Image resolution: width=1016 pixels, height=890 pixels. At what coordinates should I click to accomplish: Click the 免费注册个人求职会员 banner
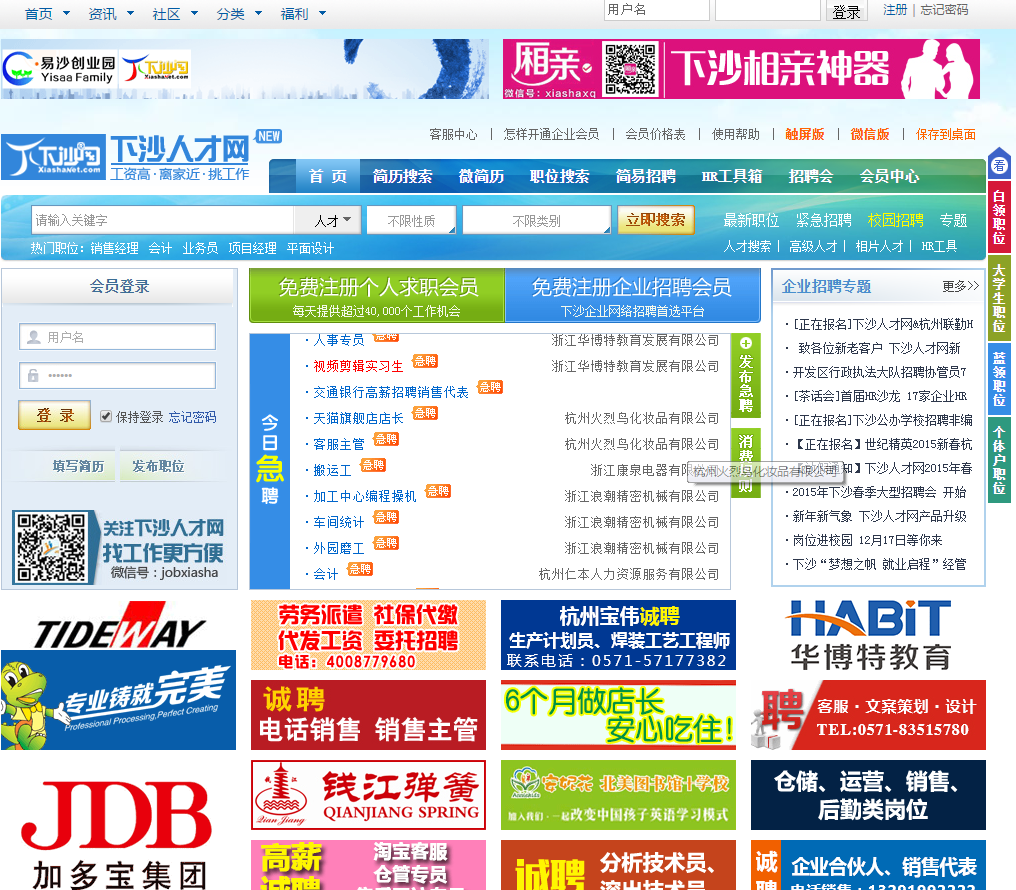(x=377, y=295)
